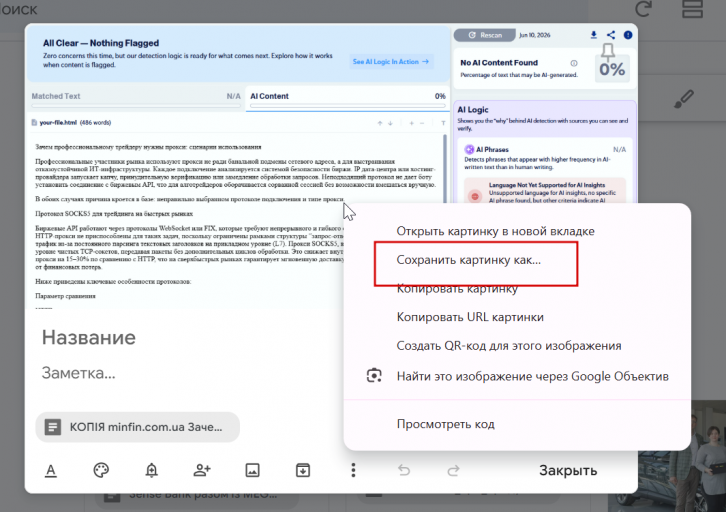Open the note's three-dot more menu
This screenshot has height=512, width=726.
[353, 470]
